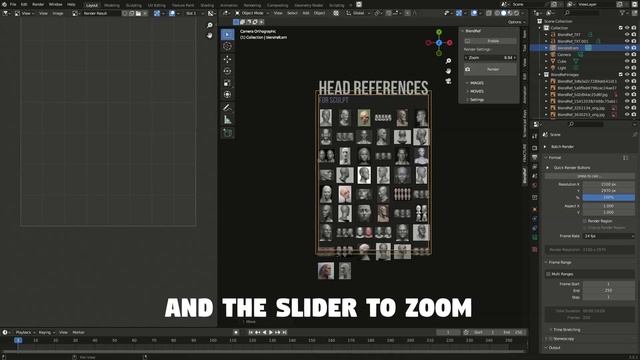The width and height of the screenshot is (640, 360).
Task: Select the Select Box tool
Action: 227,34
